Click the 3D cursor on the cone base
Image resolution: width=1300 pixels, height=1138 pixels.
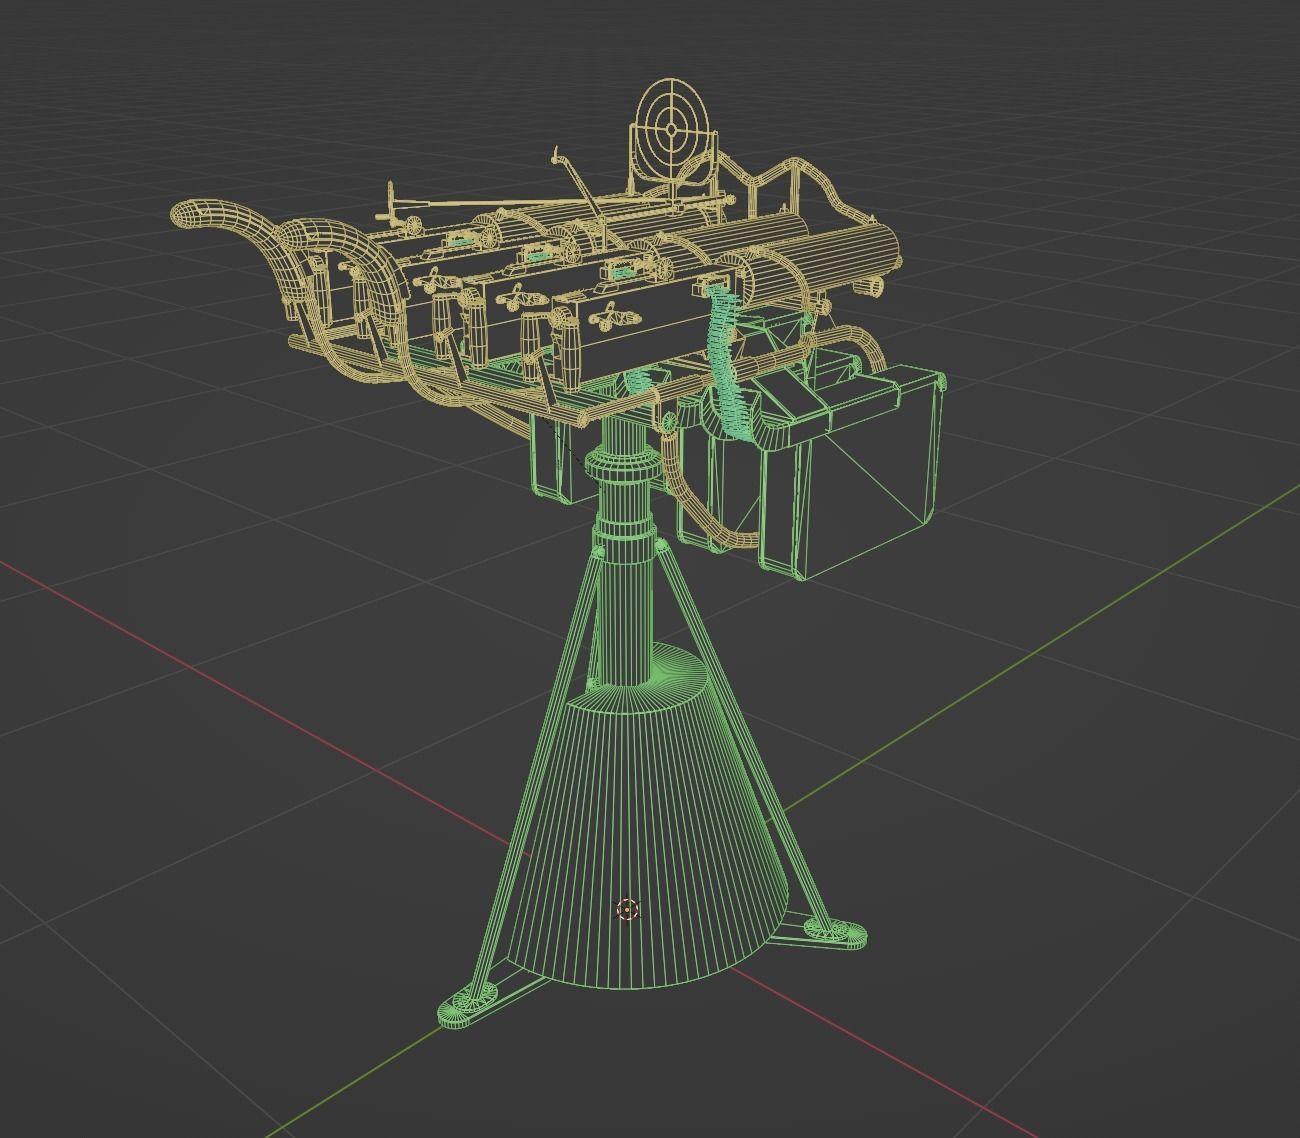click(627, 909)
